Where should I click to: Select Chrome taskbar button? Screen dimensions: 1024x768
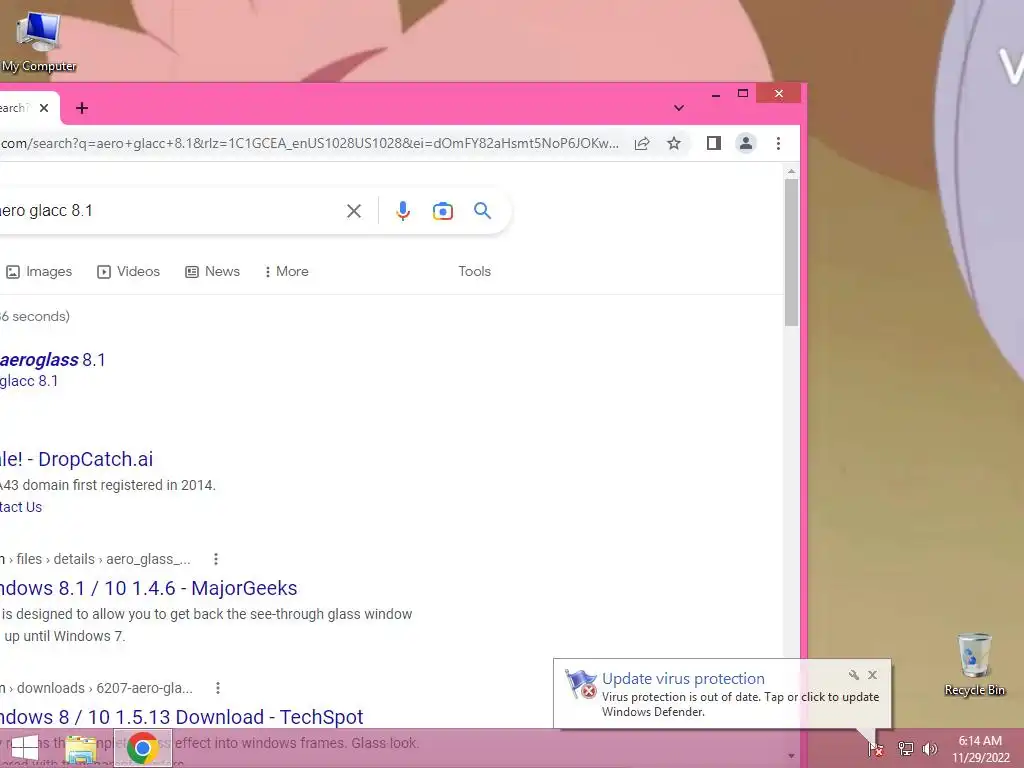[142, 748]
